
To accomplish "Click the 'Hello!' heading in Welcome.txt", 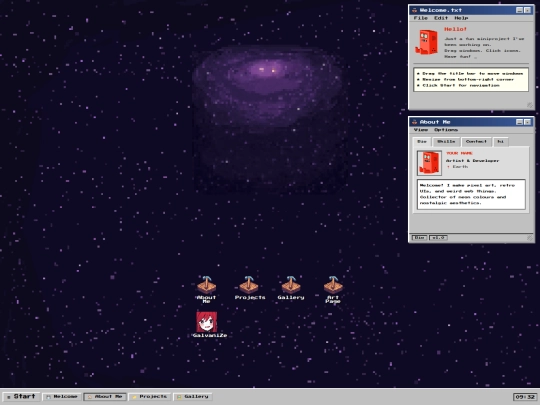I will click(455, 29).
